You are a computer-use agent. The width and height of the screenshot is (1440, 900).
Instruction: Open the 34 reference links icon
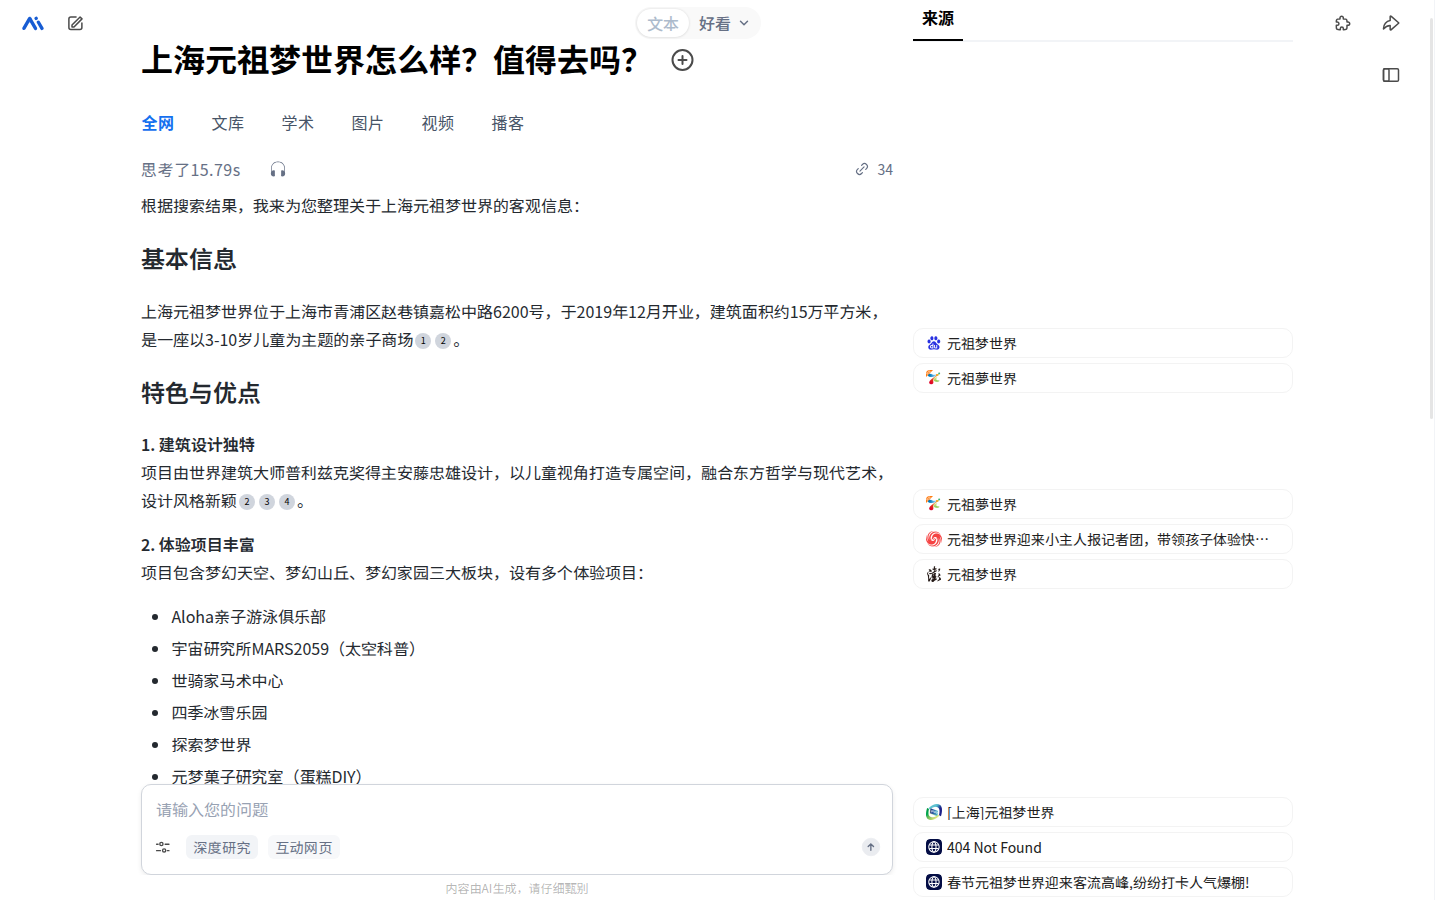tap(874, 170)
